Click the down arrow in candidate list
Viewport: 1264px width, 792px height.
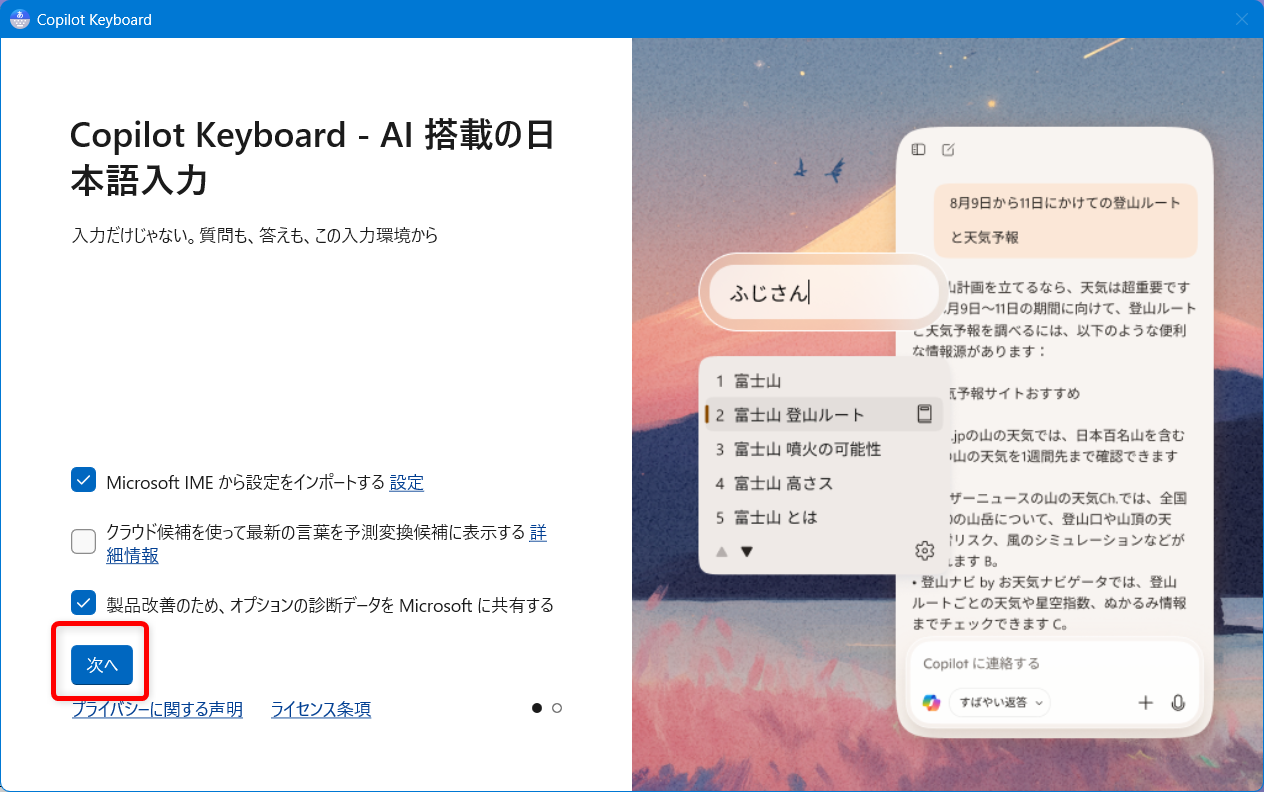tap(746, 551)
